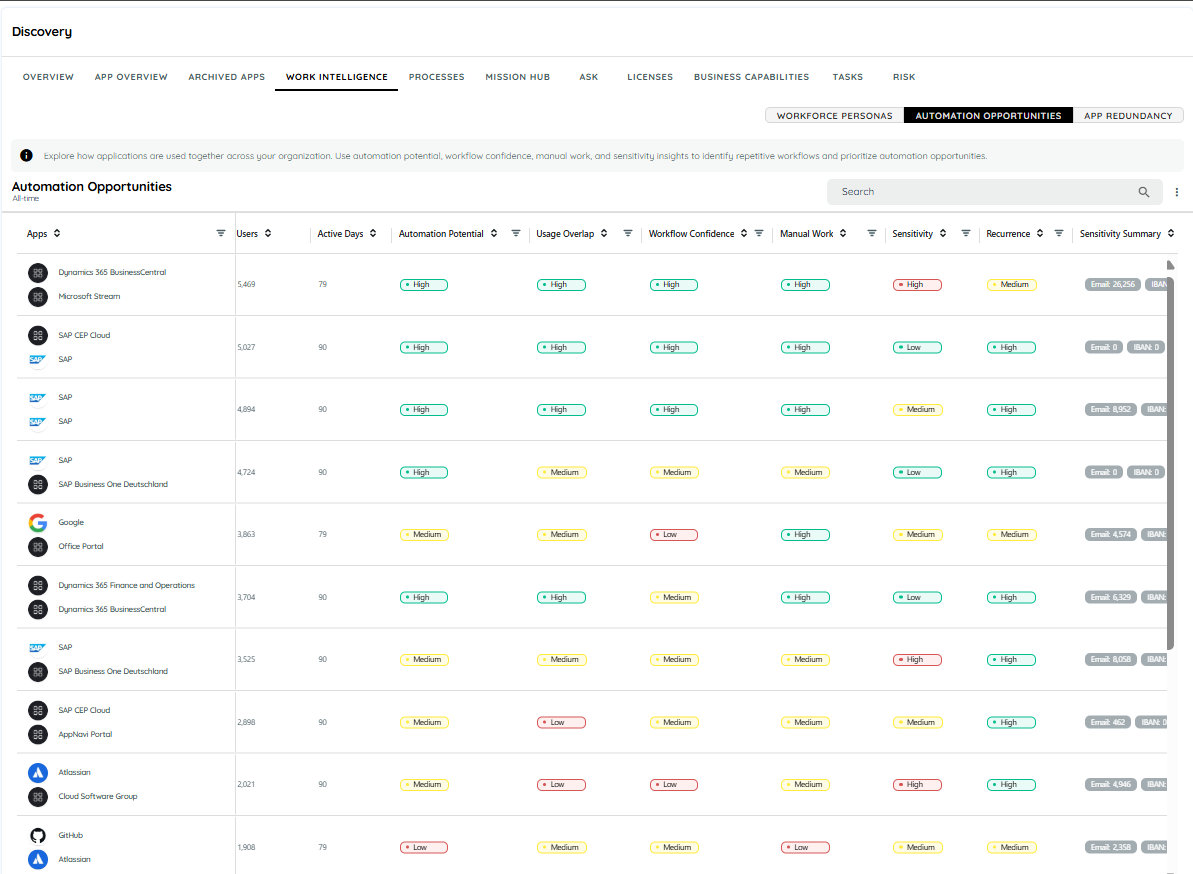Viewport: 1193px width, 874px height.
Task: Sort by Sensitivity column arrows
Action: pyautogui.click(x=943, y=234)
